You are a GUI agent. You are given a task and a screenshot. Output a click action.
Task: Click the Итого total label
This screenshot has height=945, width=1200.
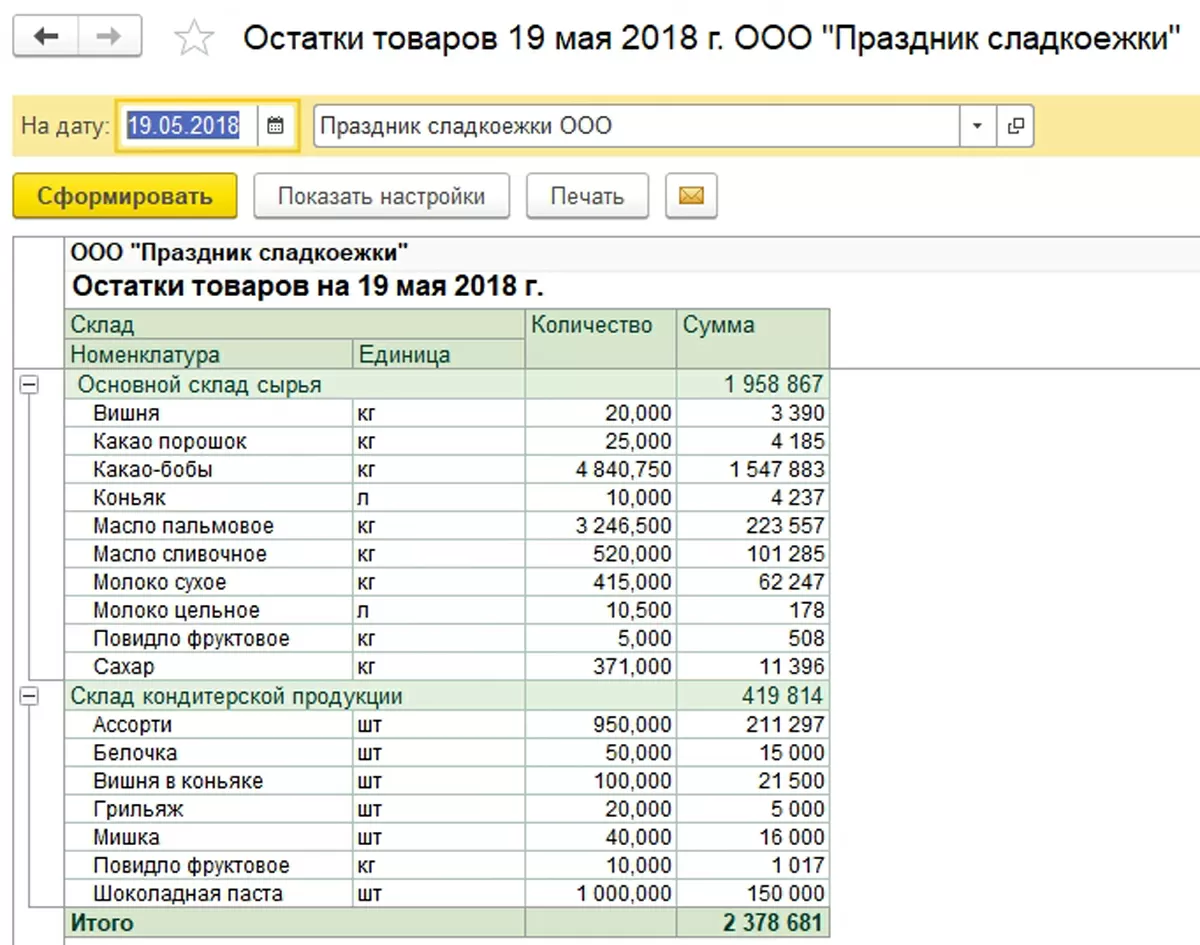click(101, 922)
